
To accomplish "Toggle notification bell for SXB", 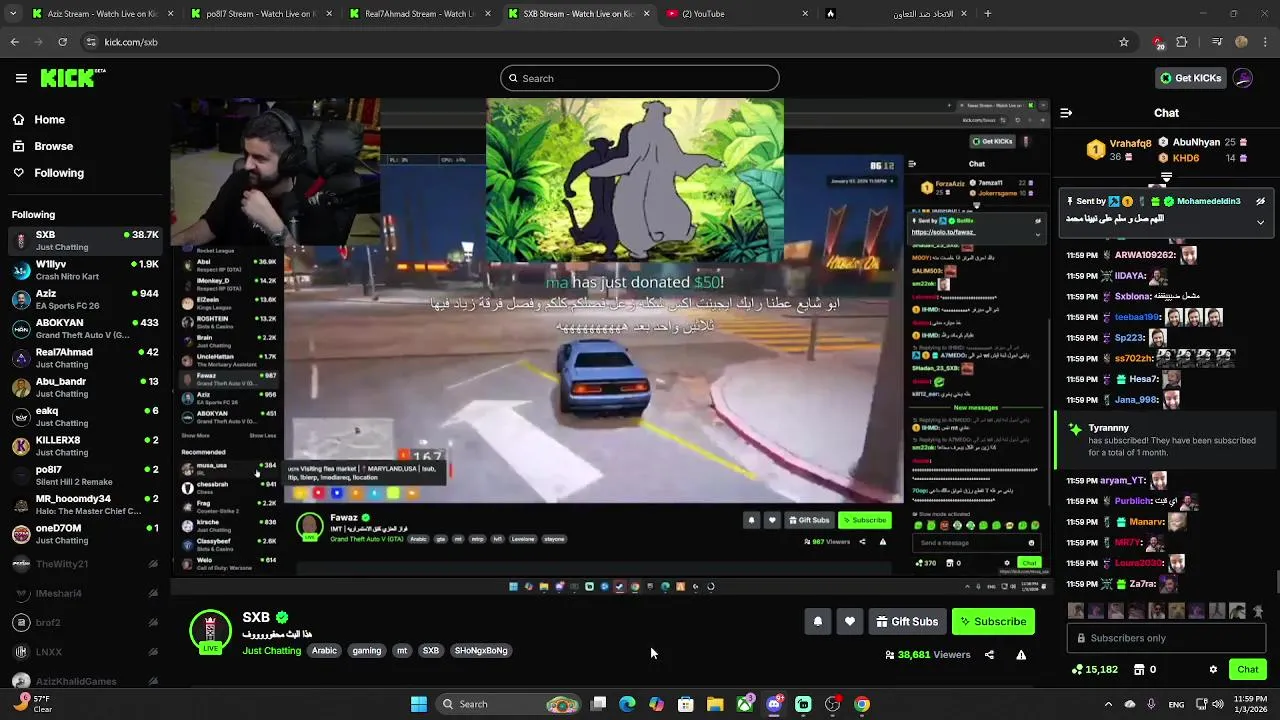I will click(818, 621).
